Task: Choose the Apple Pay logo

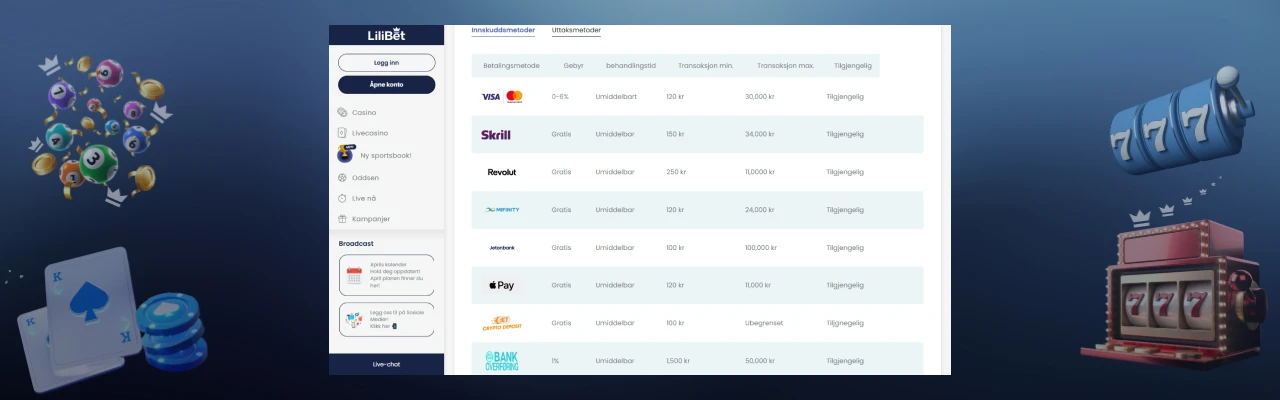Action: [x=502, y=286]
